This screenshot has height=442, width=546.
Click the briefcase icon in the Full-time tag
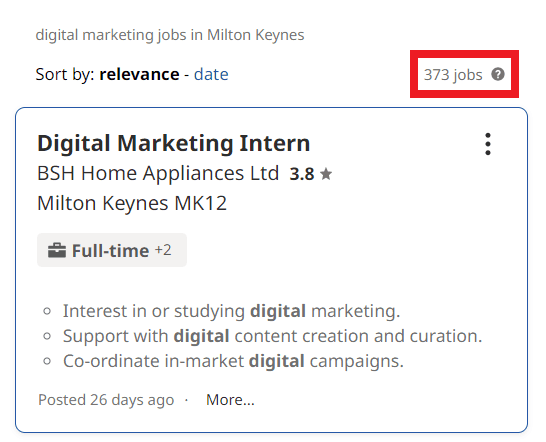[57, 250]
